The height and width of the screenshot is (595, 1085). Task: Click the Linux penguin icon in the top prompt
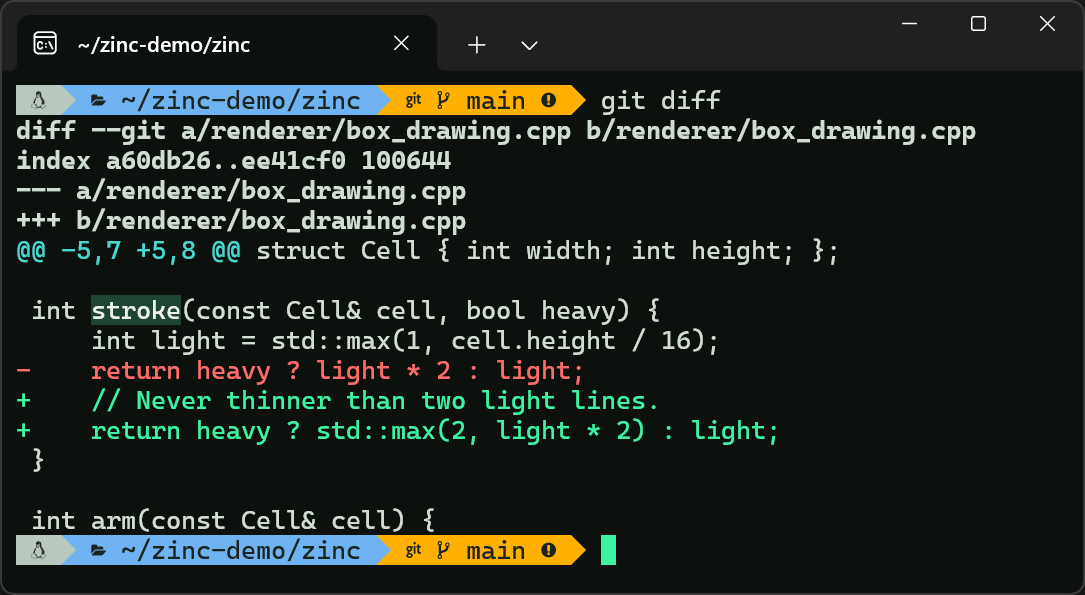[39, 101]
